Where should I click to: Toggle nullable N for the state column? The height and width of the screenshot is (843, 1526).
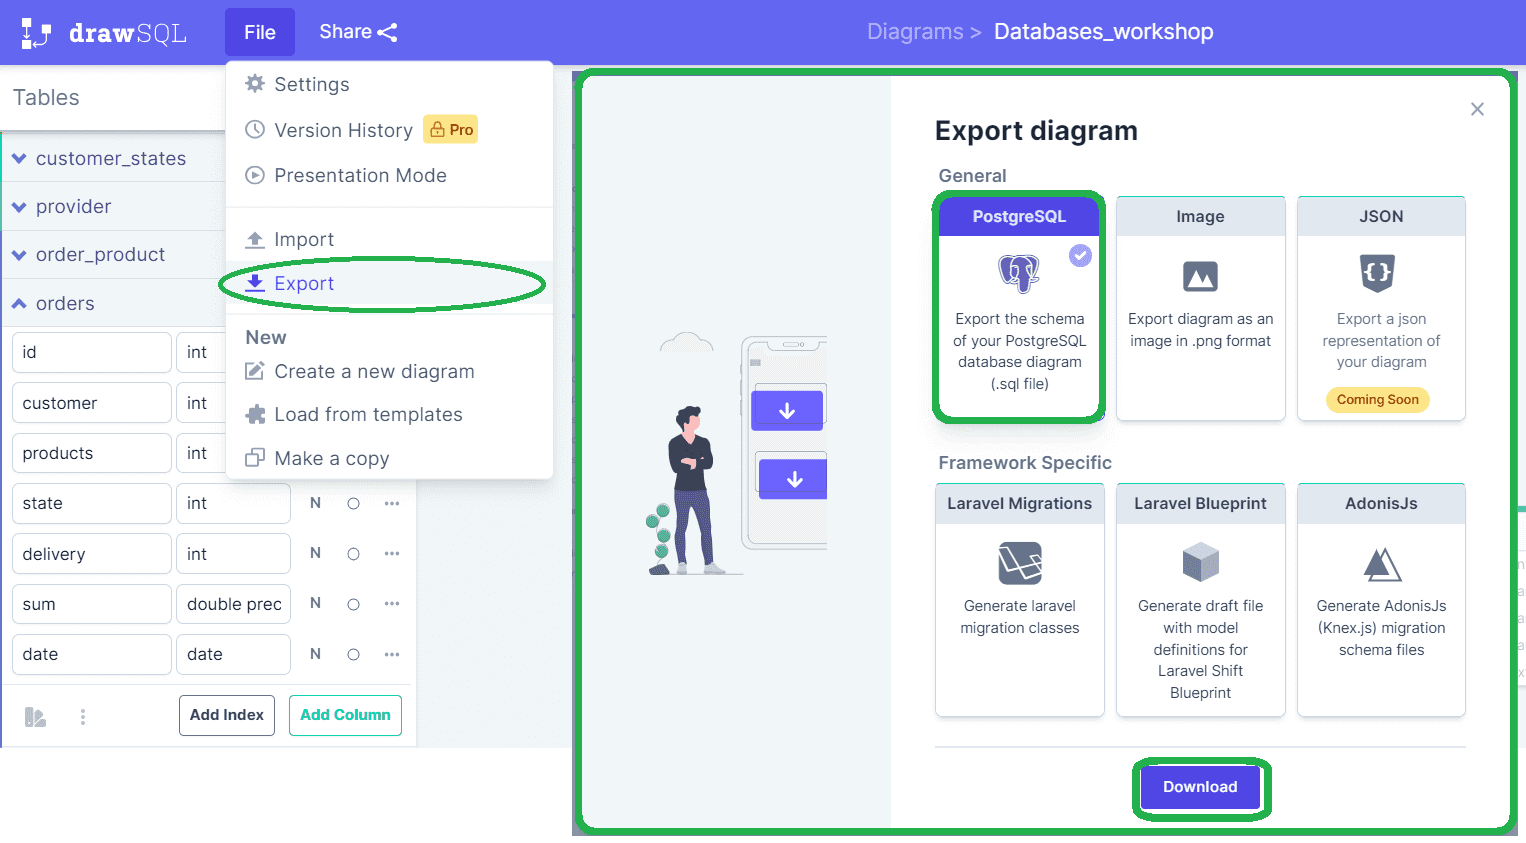coord(315,503)
